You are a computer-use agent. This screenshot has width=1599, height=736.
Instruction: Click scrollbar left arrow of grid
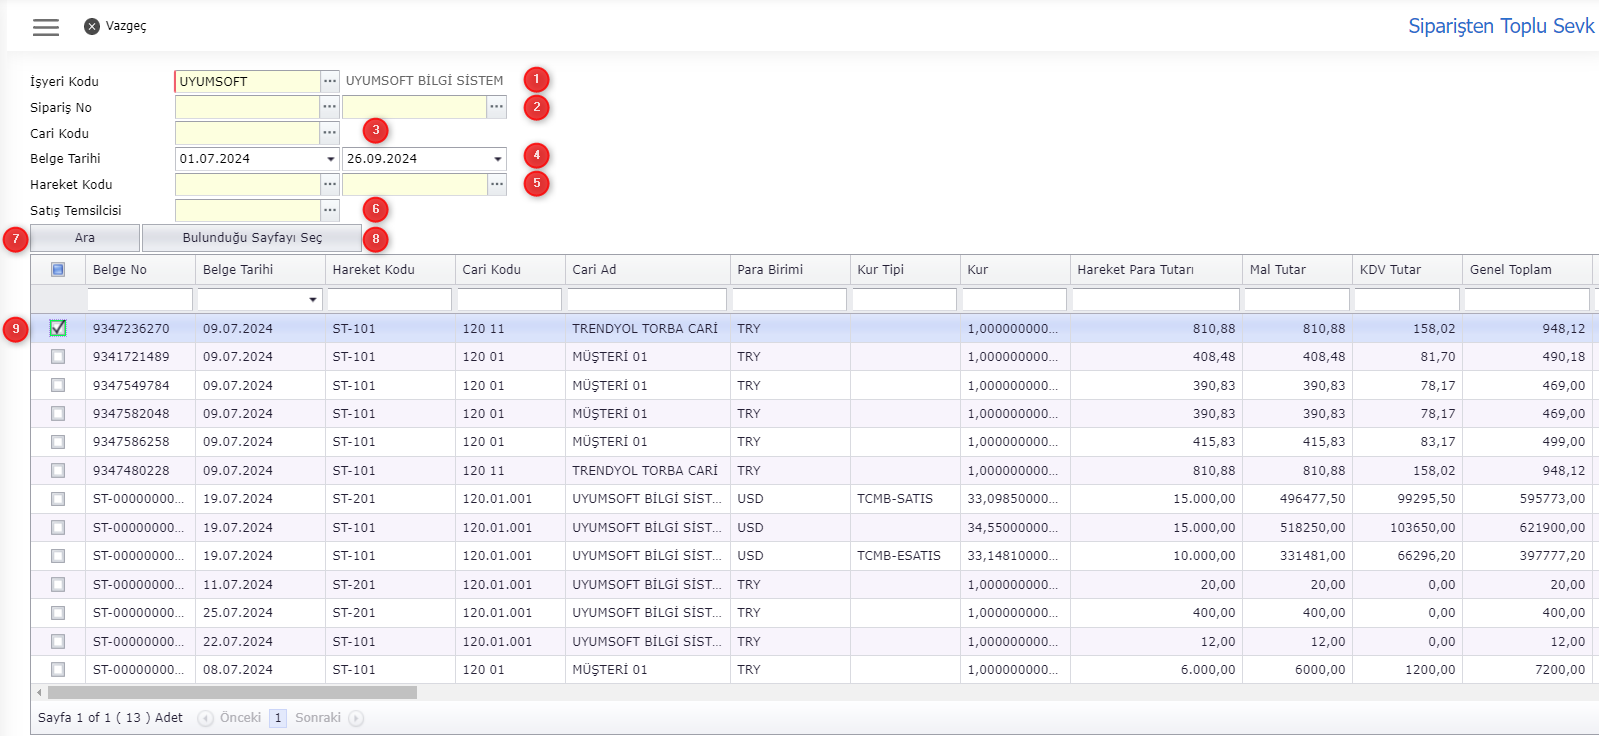coord(39,692)
